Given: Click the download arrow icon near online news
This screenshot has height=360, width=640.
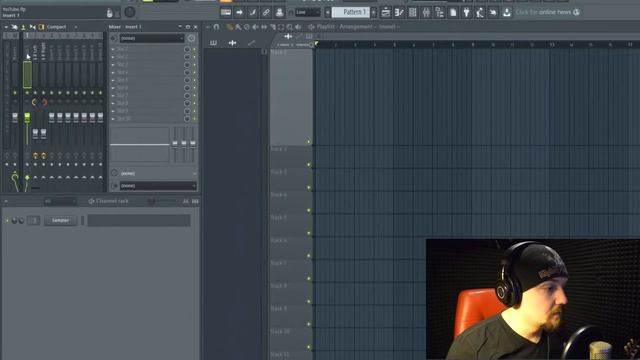Looking at the screenshot, I should tap(507, 12).
